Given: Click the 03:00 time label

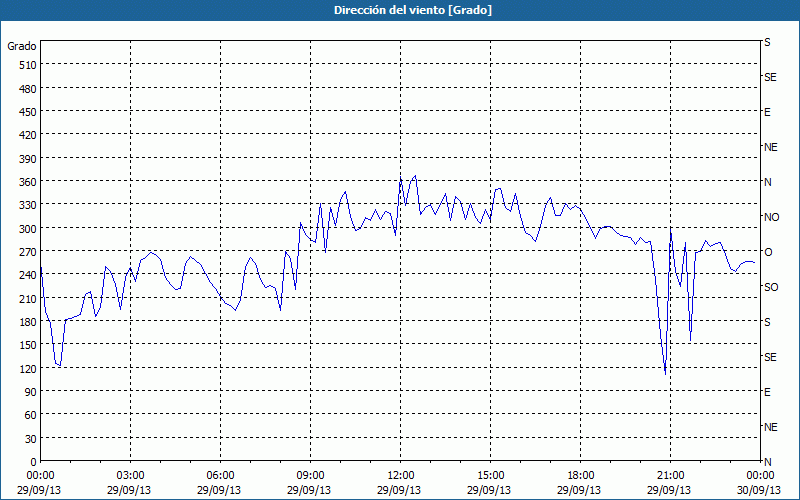Looking at the screenshot, I should (130, 476).
